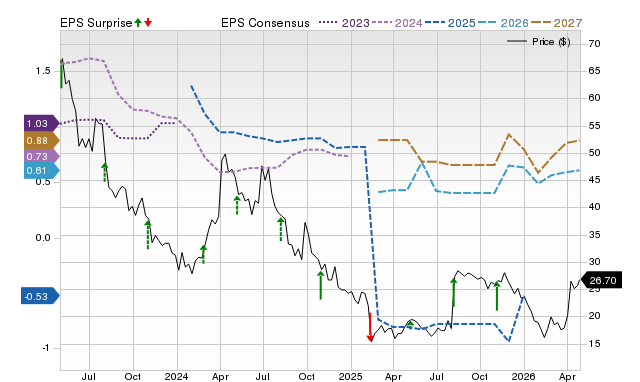The height and width of the screenshot is (382, 640).
Task: Click the 70 label on the price axis
Action: tap(595, 44)
